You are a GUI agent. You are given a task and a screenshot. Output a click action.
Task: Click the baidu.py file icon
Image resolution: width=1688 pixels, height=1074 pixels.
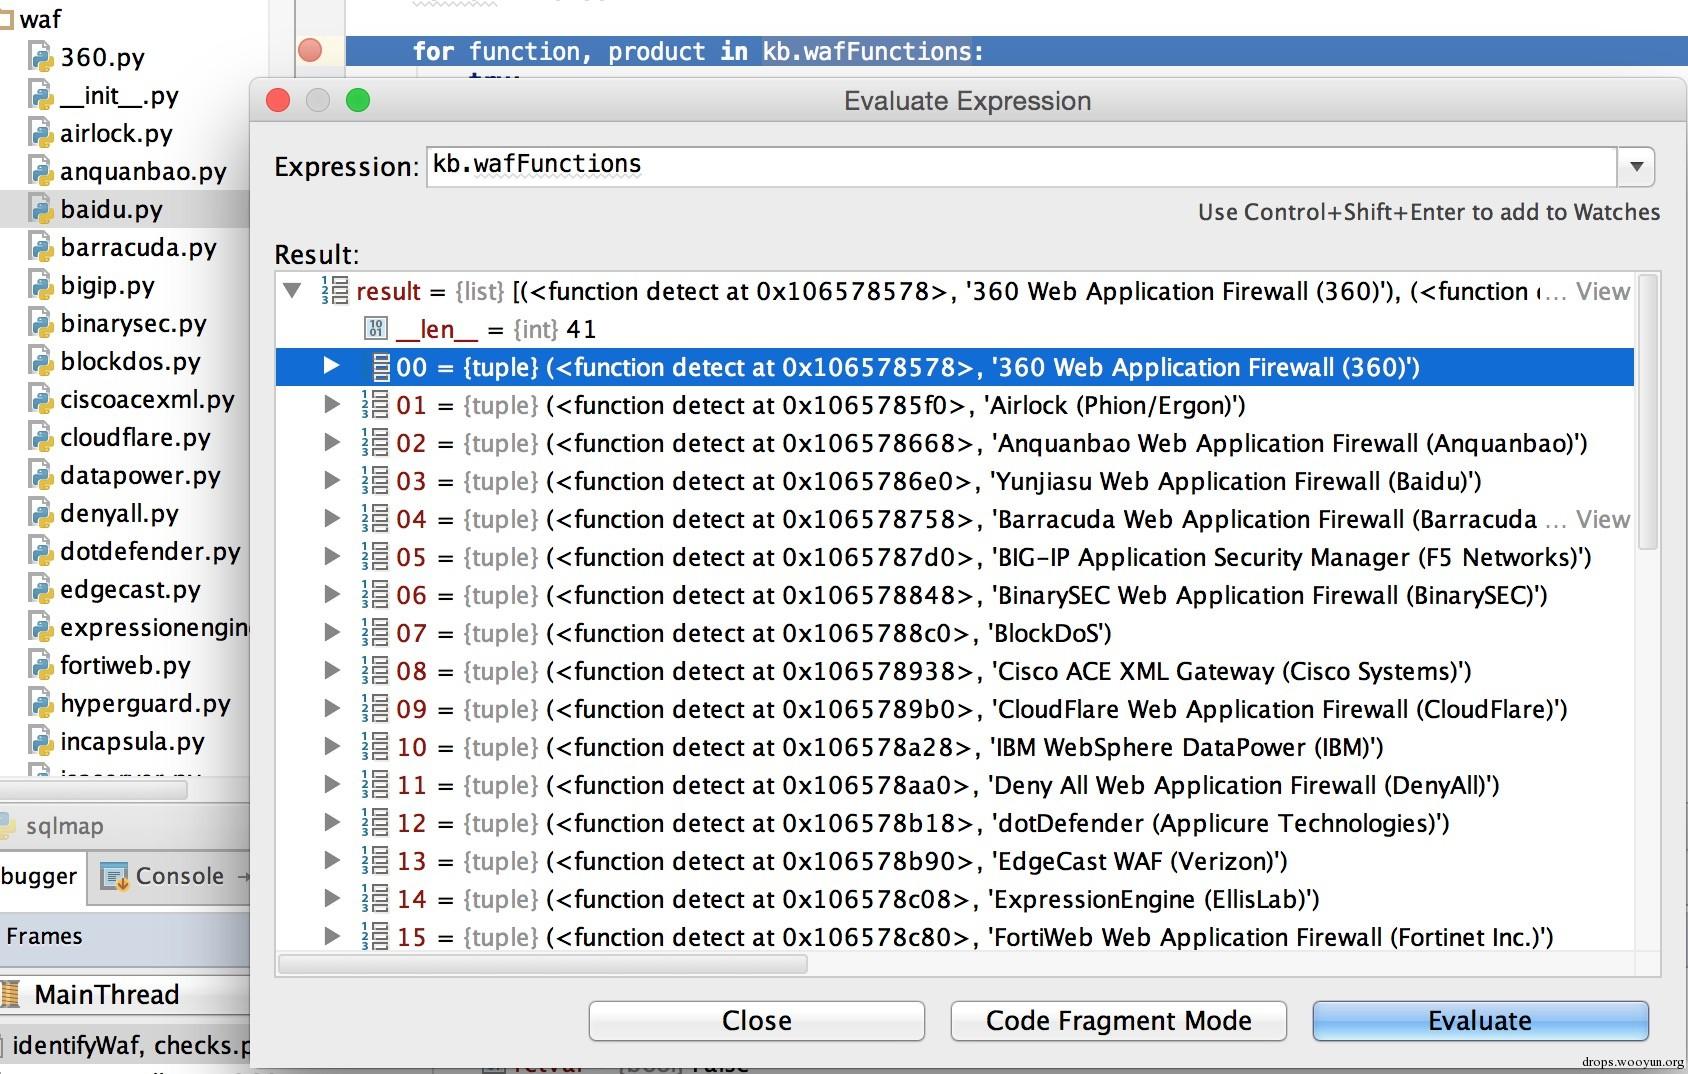pos(41,209)
